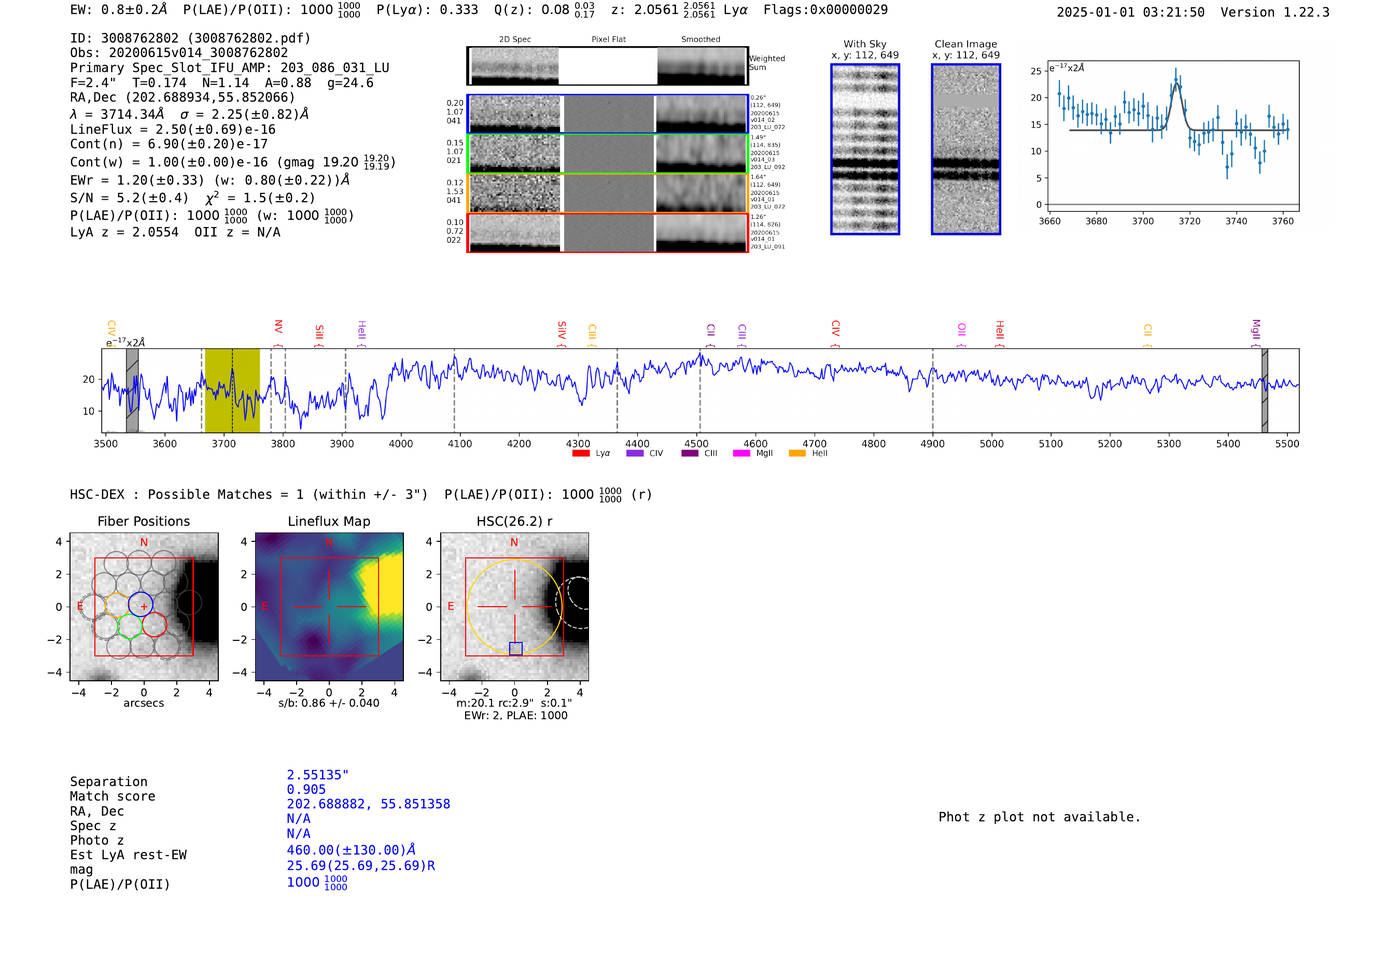Select the Weighted Sum 2D spectrum strip

[x=608, y=66]
